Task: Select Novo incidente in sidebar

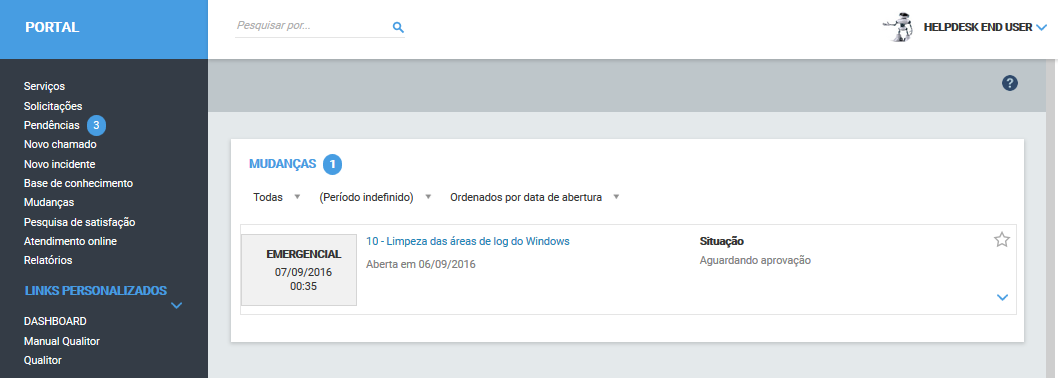Action: pyautogui.click(x=59, y=164)
